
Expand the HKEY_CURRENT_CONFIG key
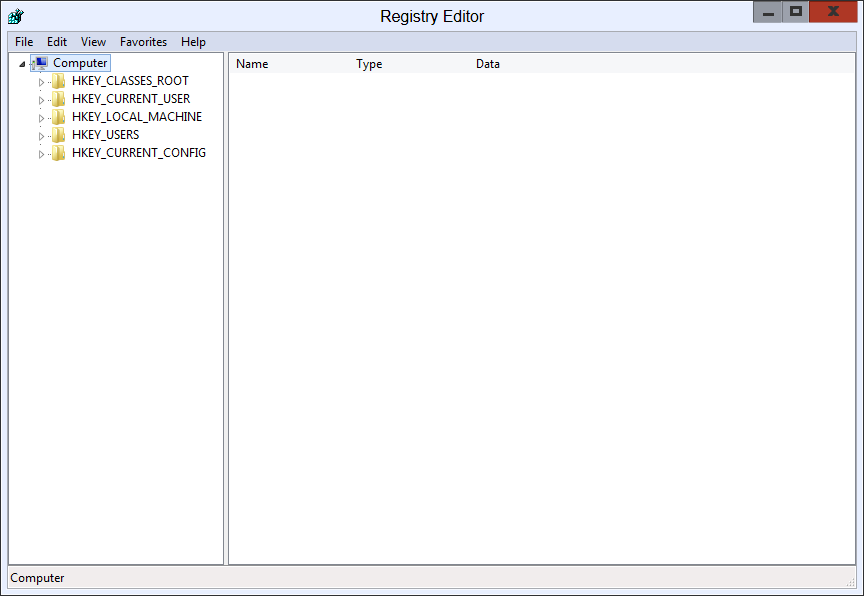[41, 154]
